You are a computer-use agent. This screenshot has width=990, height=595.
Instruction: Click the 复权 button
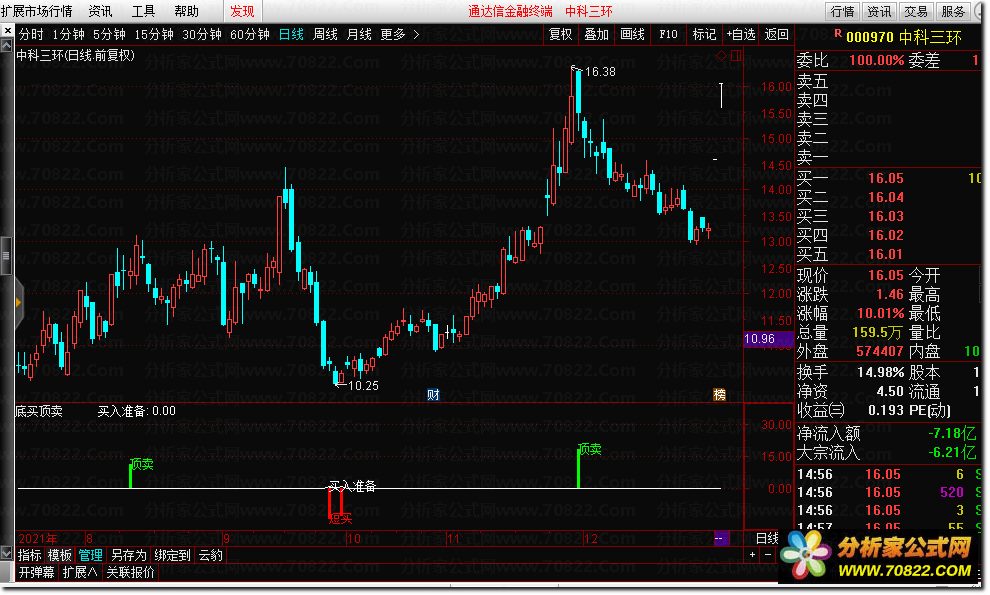click(561, 34)
